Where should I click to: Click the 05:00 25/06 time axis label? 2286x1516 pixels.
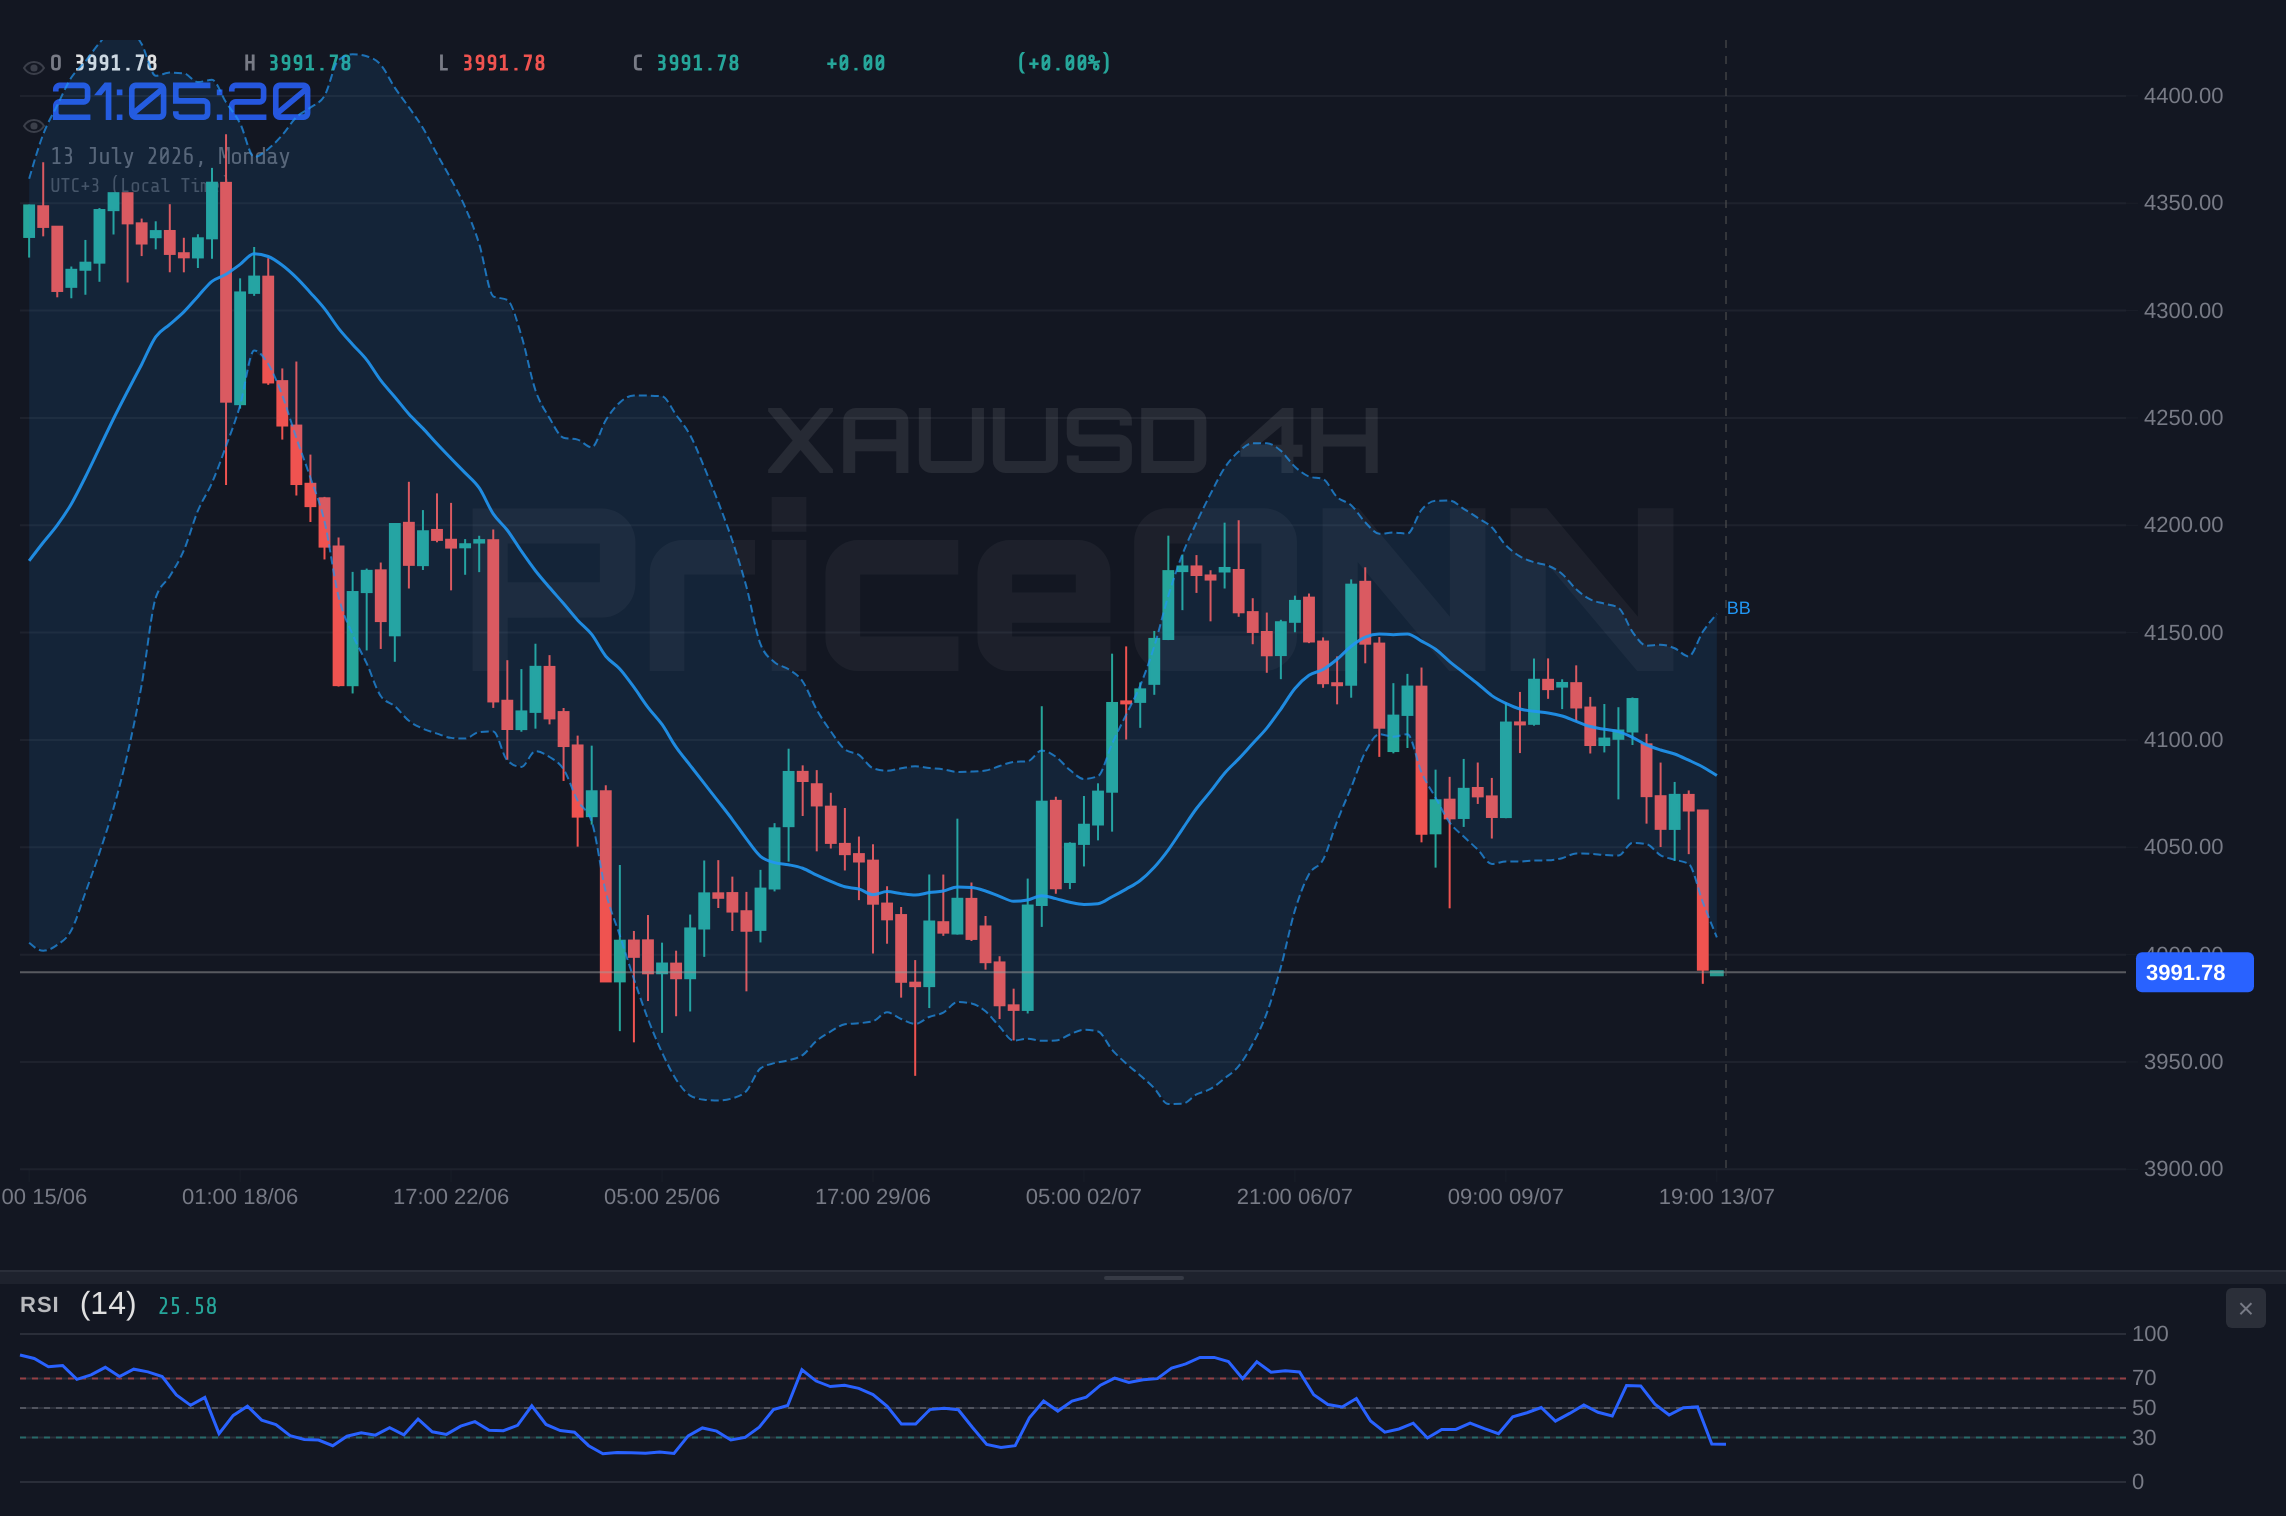click(662, 1197)
